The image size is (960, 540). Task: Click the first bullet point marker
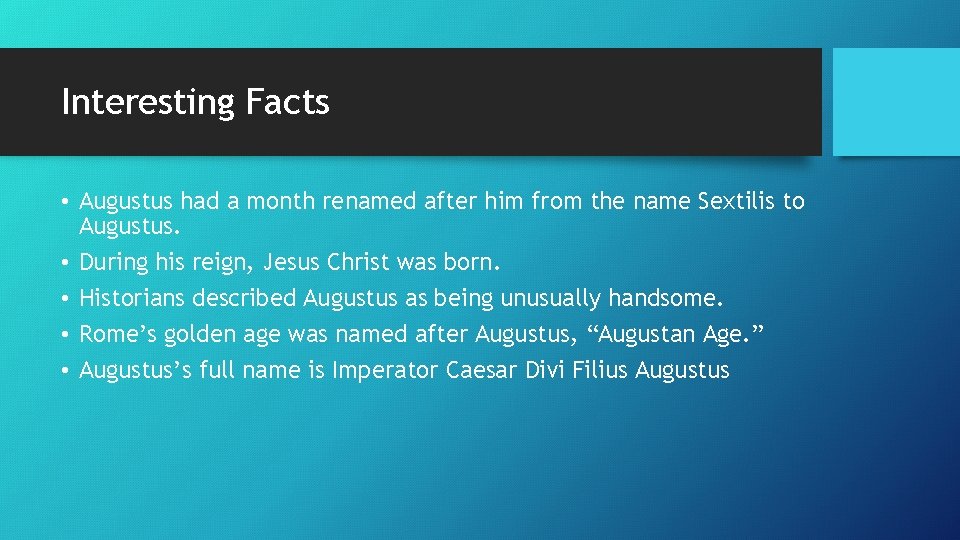[x=65, y=201]
